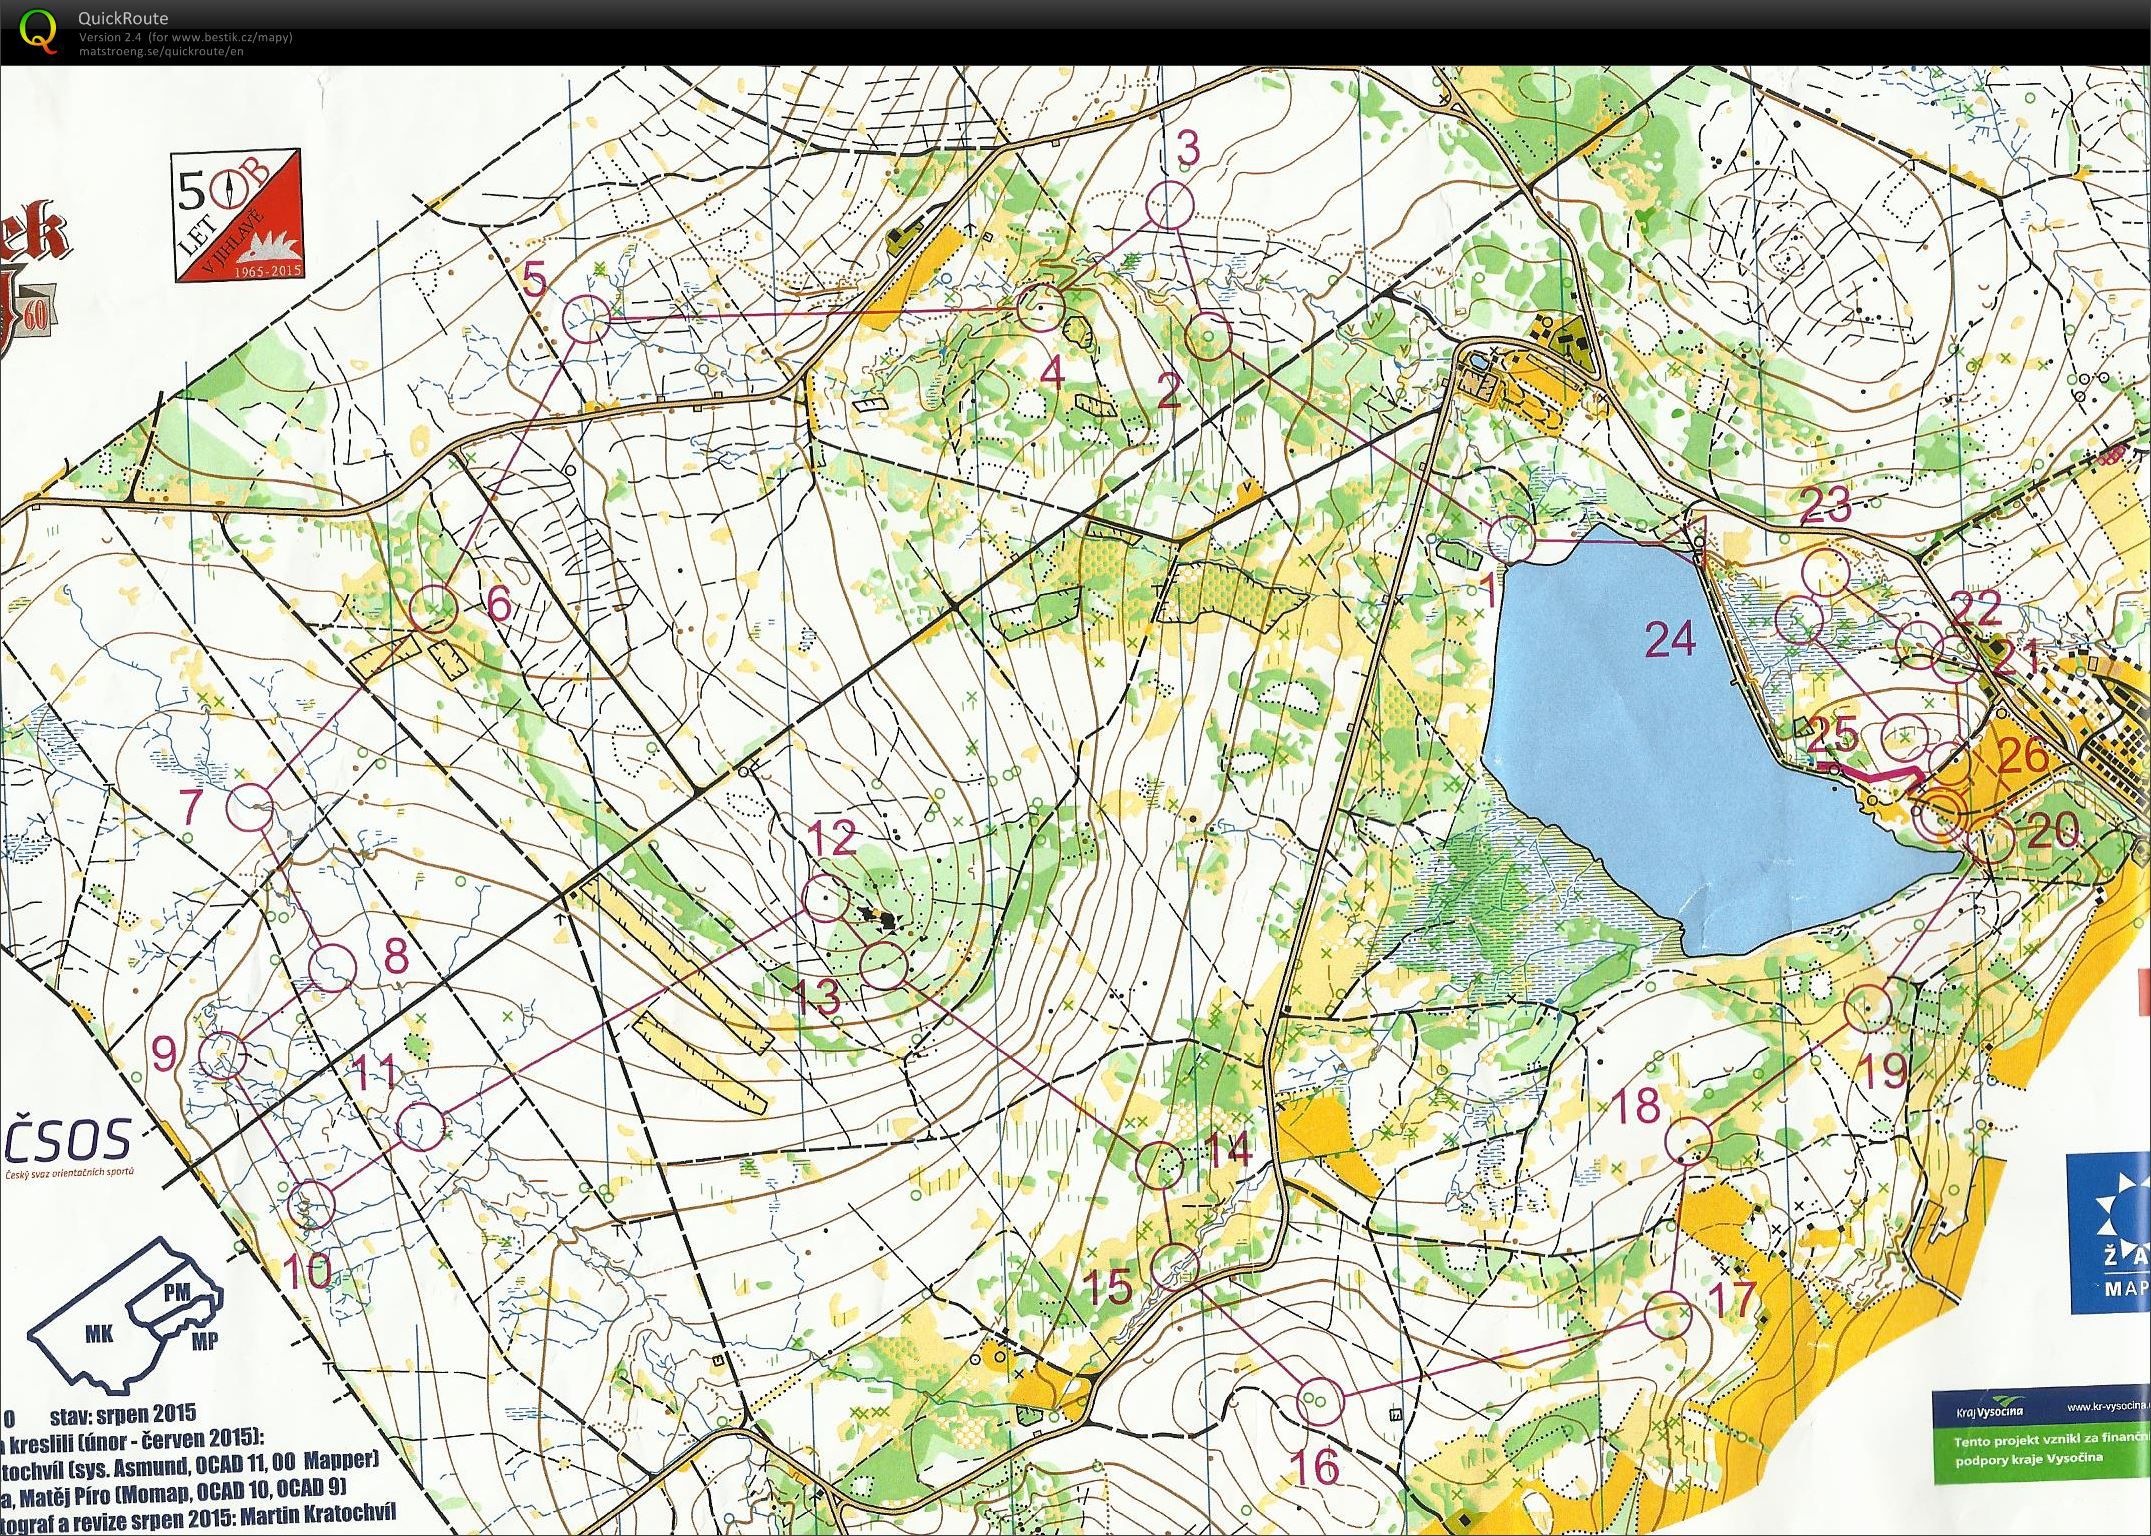Click the control number label "23"
The height and width of the screenshot is (1536, 2151).
1827,507
